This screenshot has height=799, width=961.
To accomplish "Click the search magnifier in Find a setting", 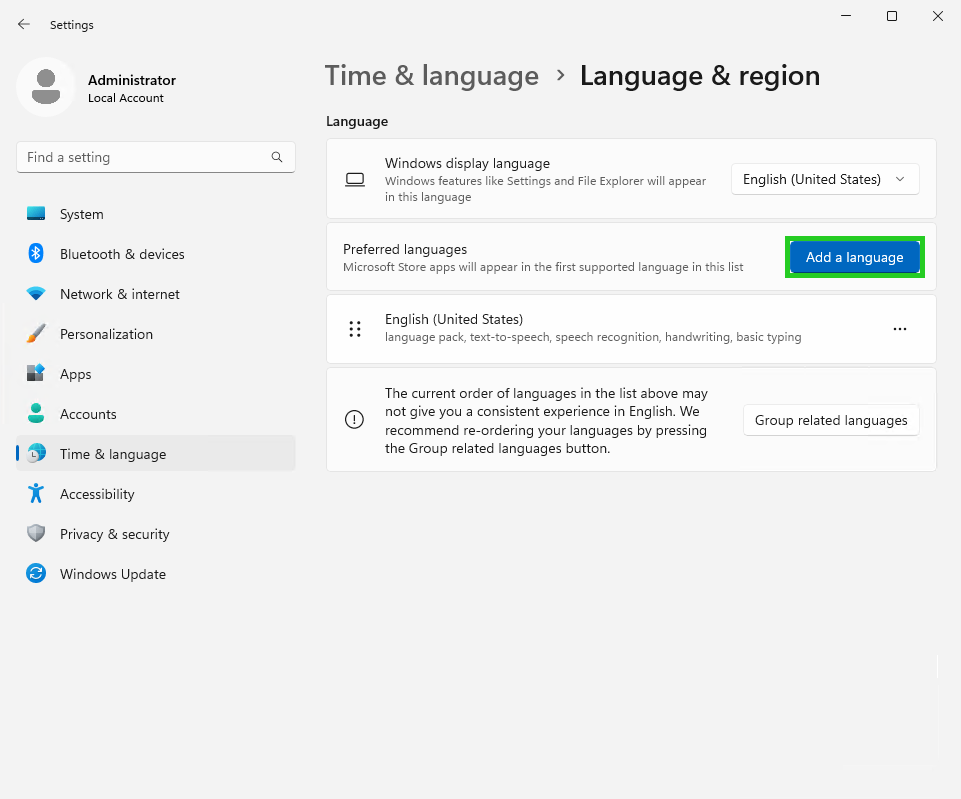I will pos(276,157).
